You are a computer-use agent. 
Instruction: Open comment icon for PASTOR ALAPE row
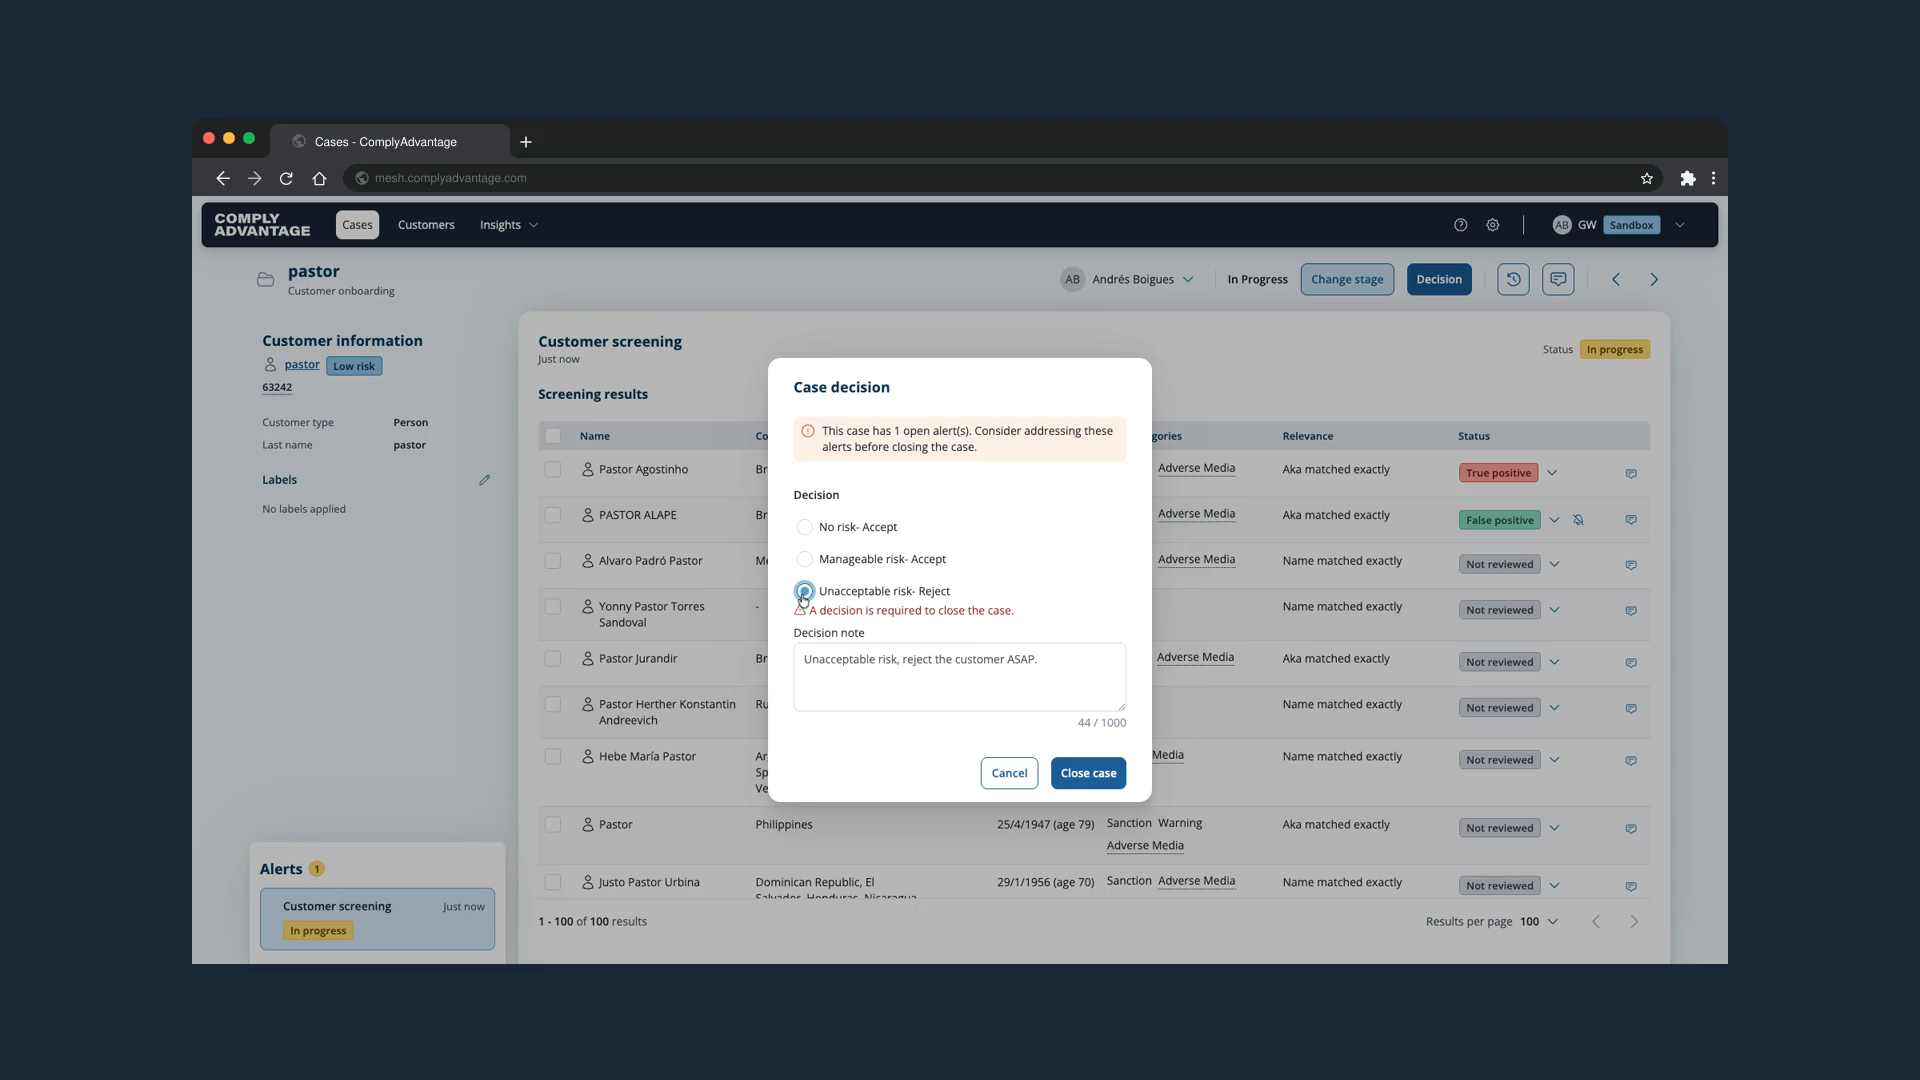(x=1631, y=520)
